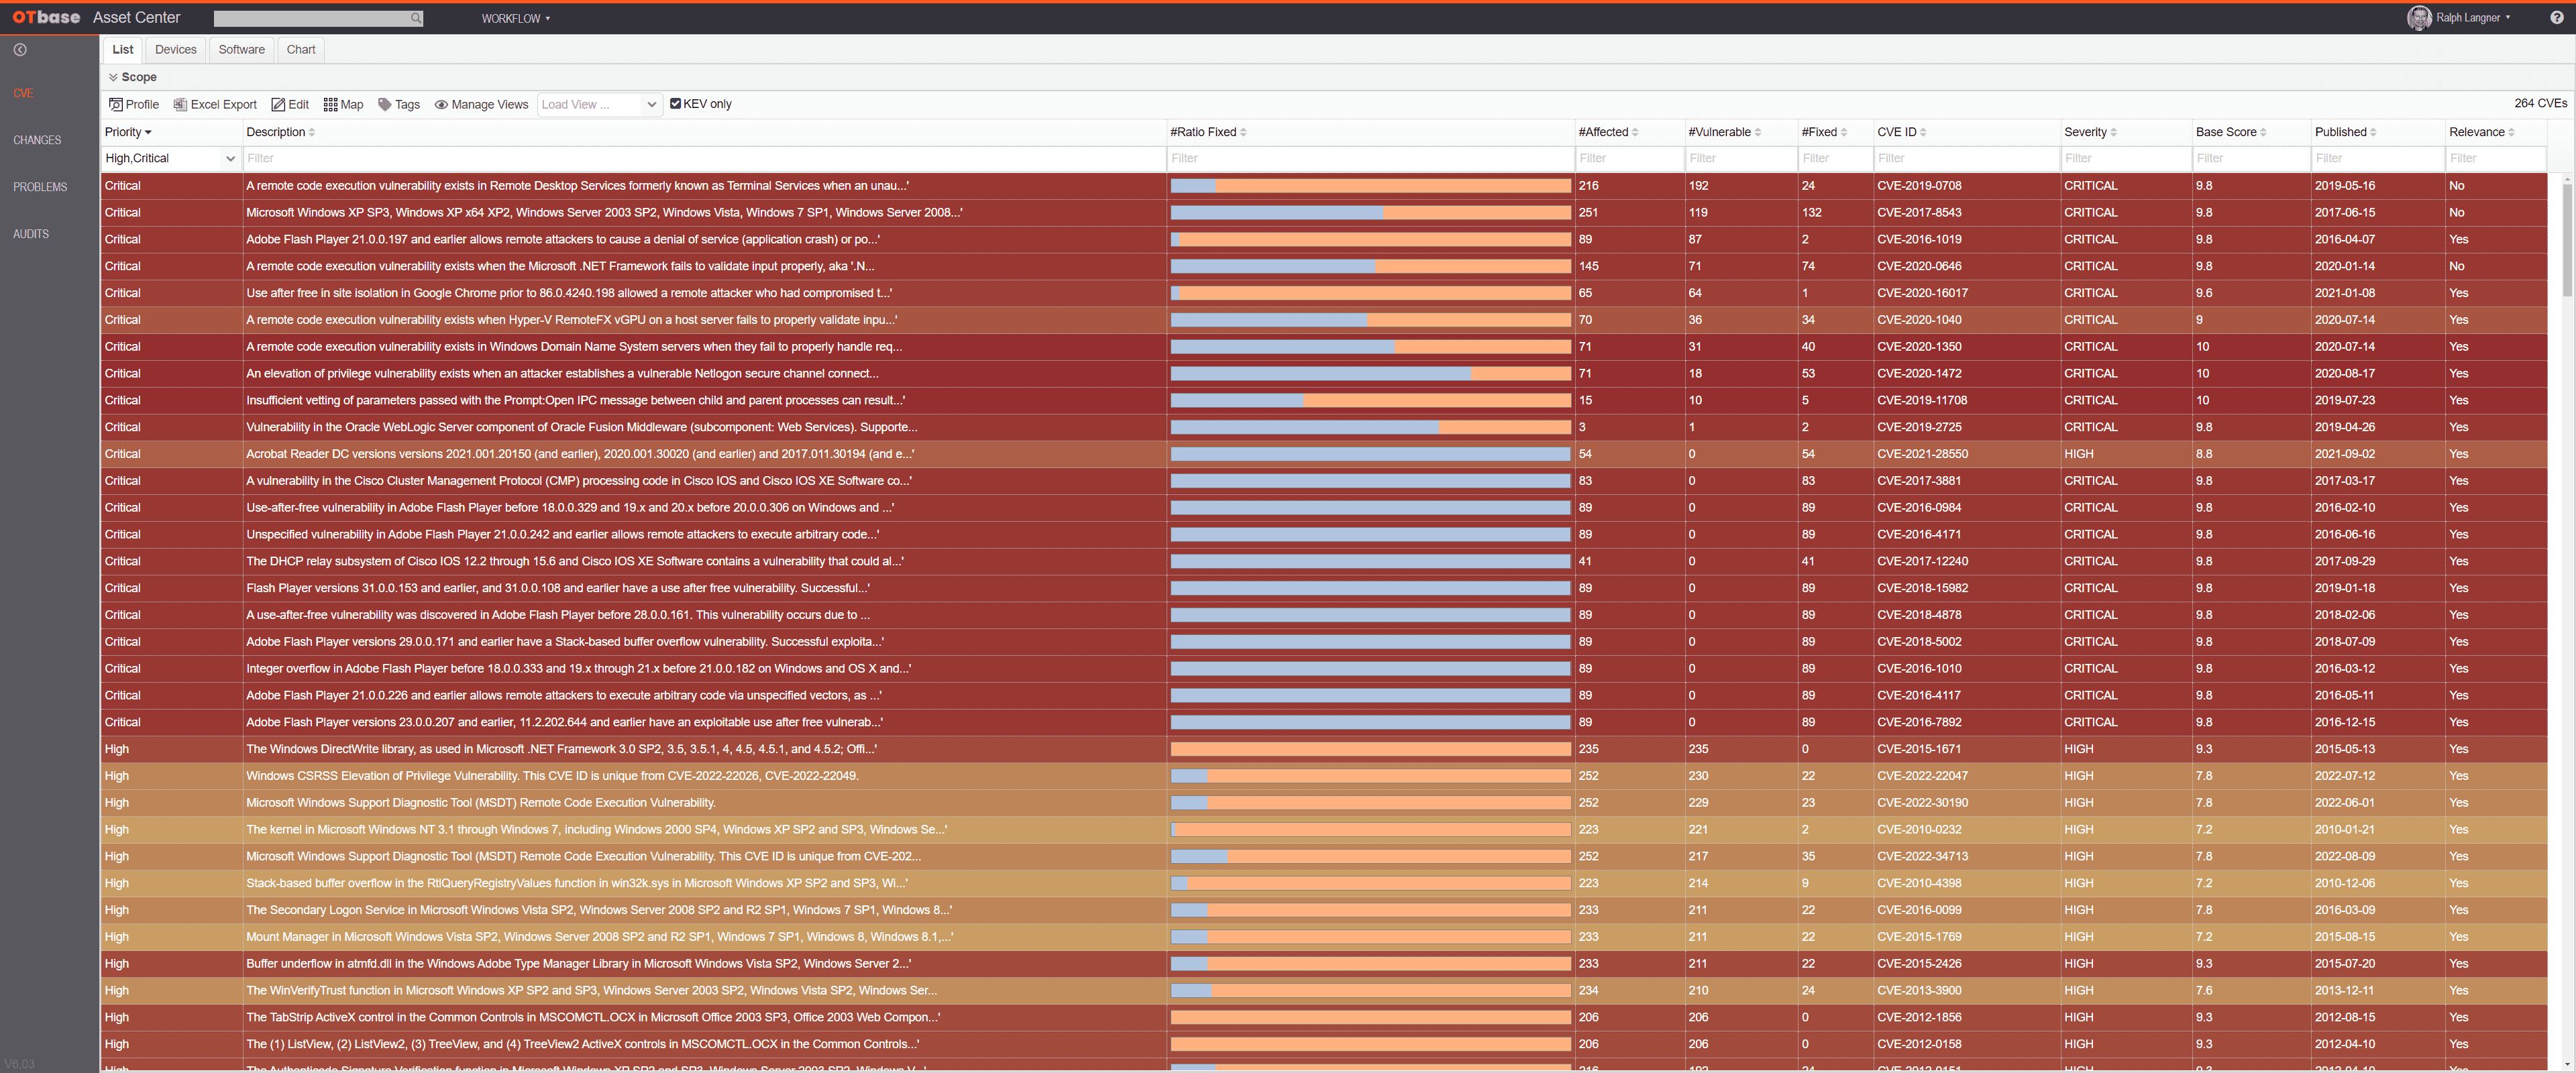Click the ratio fixed bar for CVE-2019-0708
Image resolution: width=2576 pixels, height=1073 pixels.
(1370, 186)
